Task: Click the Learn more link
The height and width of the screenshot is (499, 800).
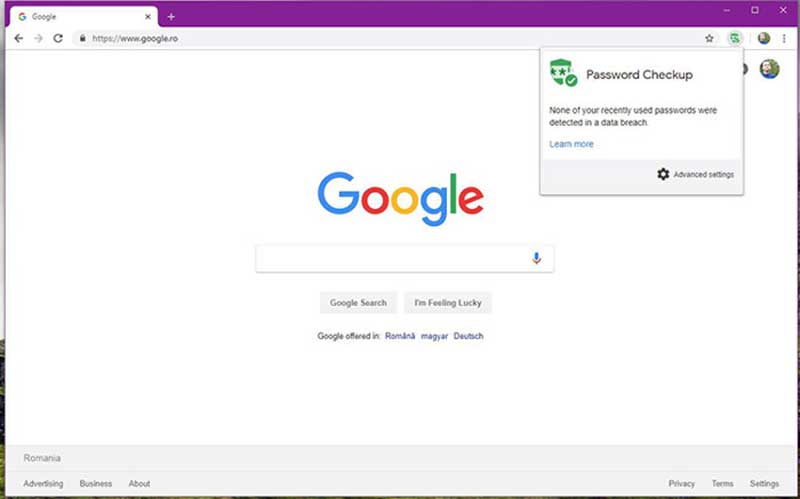Action: [571, 144]
